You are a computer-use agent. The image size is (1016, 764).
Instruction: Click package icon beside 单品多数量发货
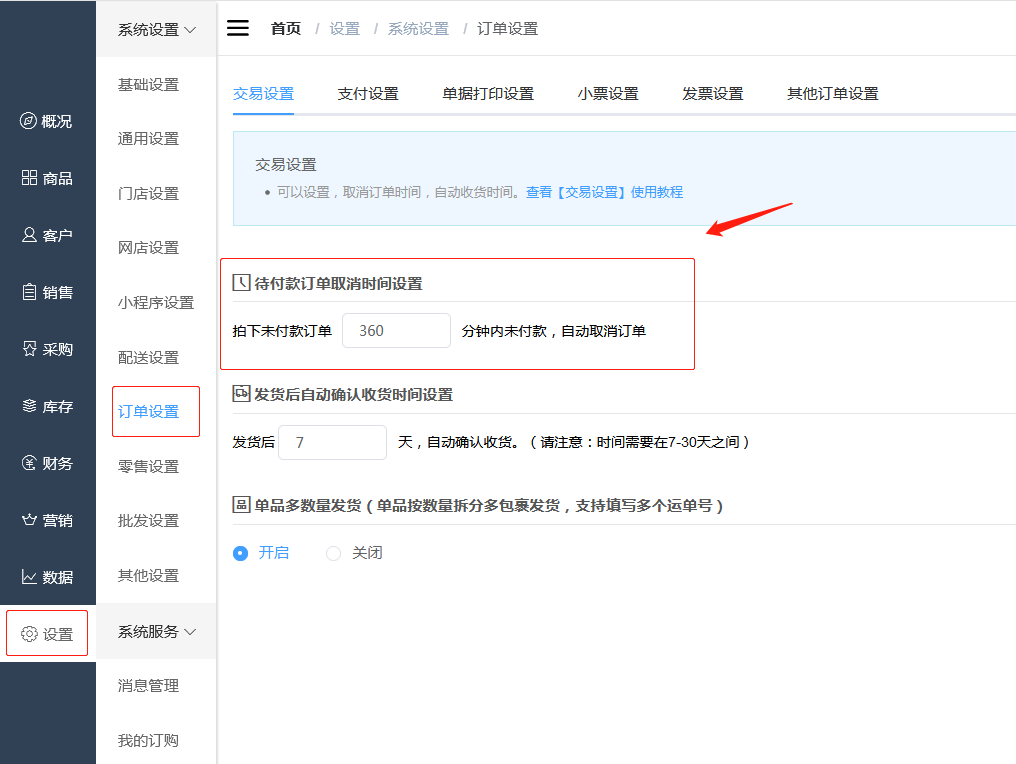coord(241,505)
